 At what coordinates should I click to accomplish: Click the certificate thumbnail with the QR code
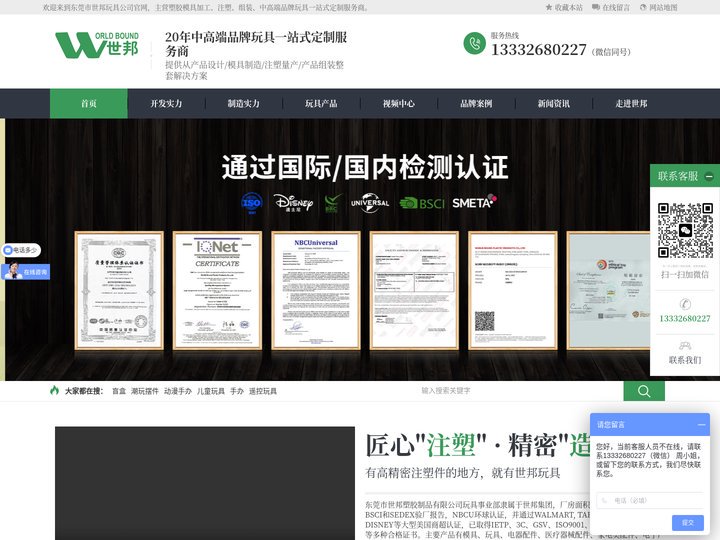coord(512,291)
